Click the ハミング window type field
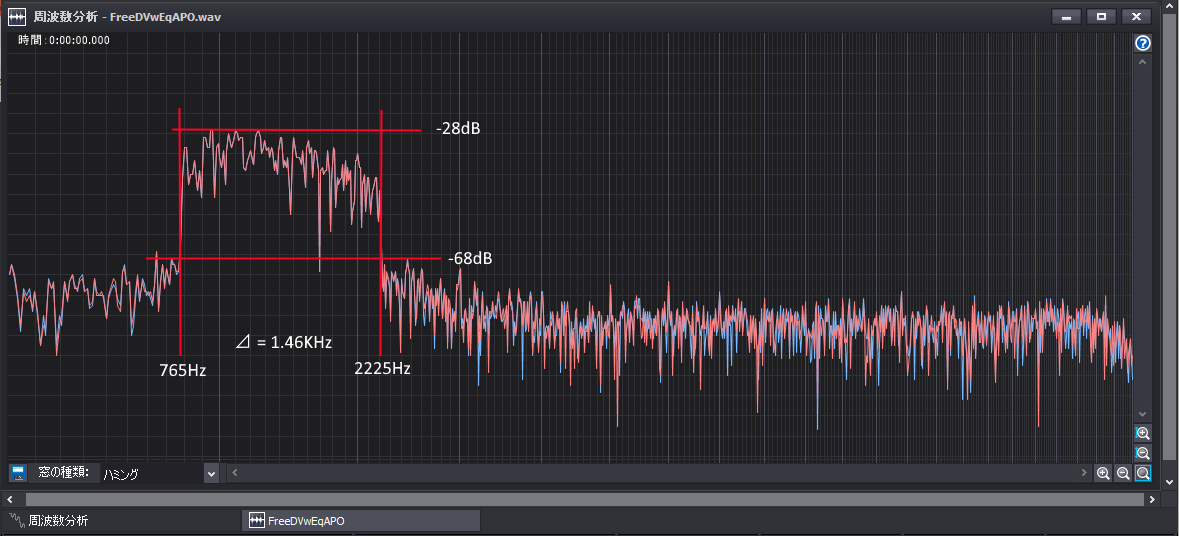The image size is (1179, 536). (151, 474)
